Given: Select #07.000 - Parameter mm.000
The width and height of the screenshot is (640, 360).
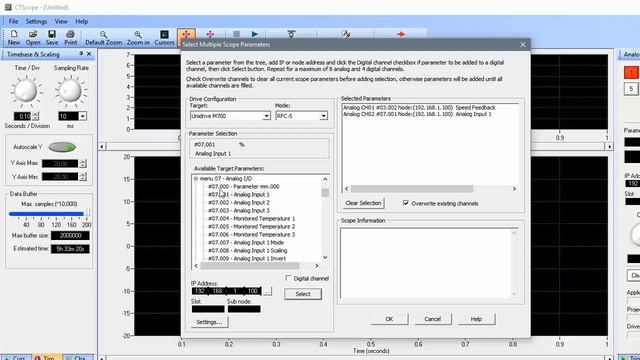Looking at the screenshot, I should [x=244, y=187].
